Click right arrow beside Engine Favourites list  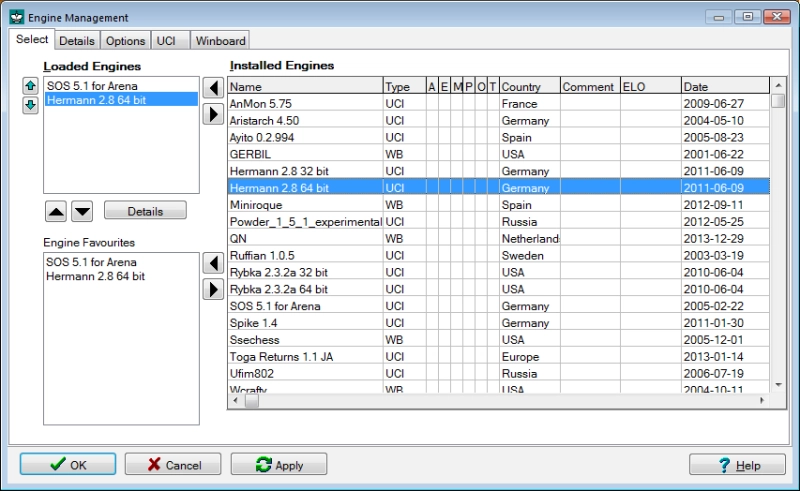click(x=213, y=289)
